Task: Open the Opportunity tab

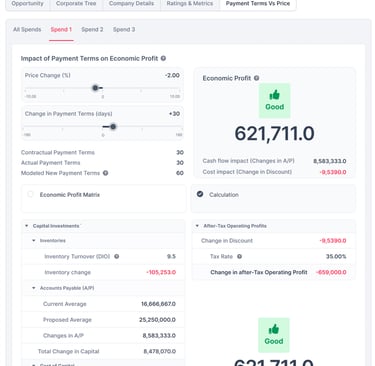Action: (x=28, y=4)
